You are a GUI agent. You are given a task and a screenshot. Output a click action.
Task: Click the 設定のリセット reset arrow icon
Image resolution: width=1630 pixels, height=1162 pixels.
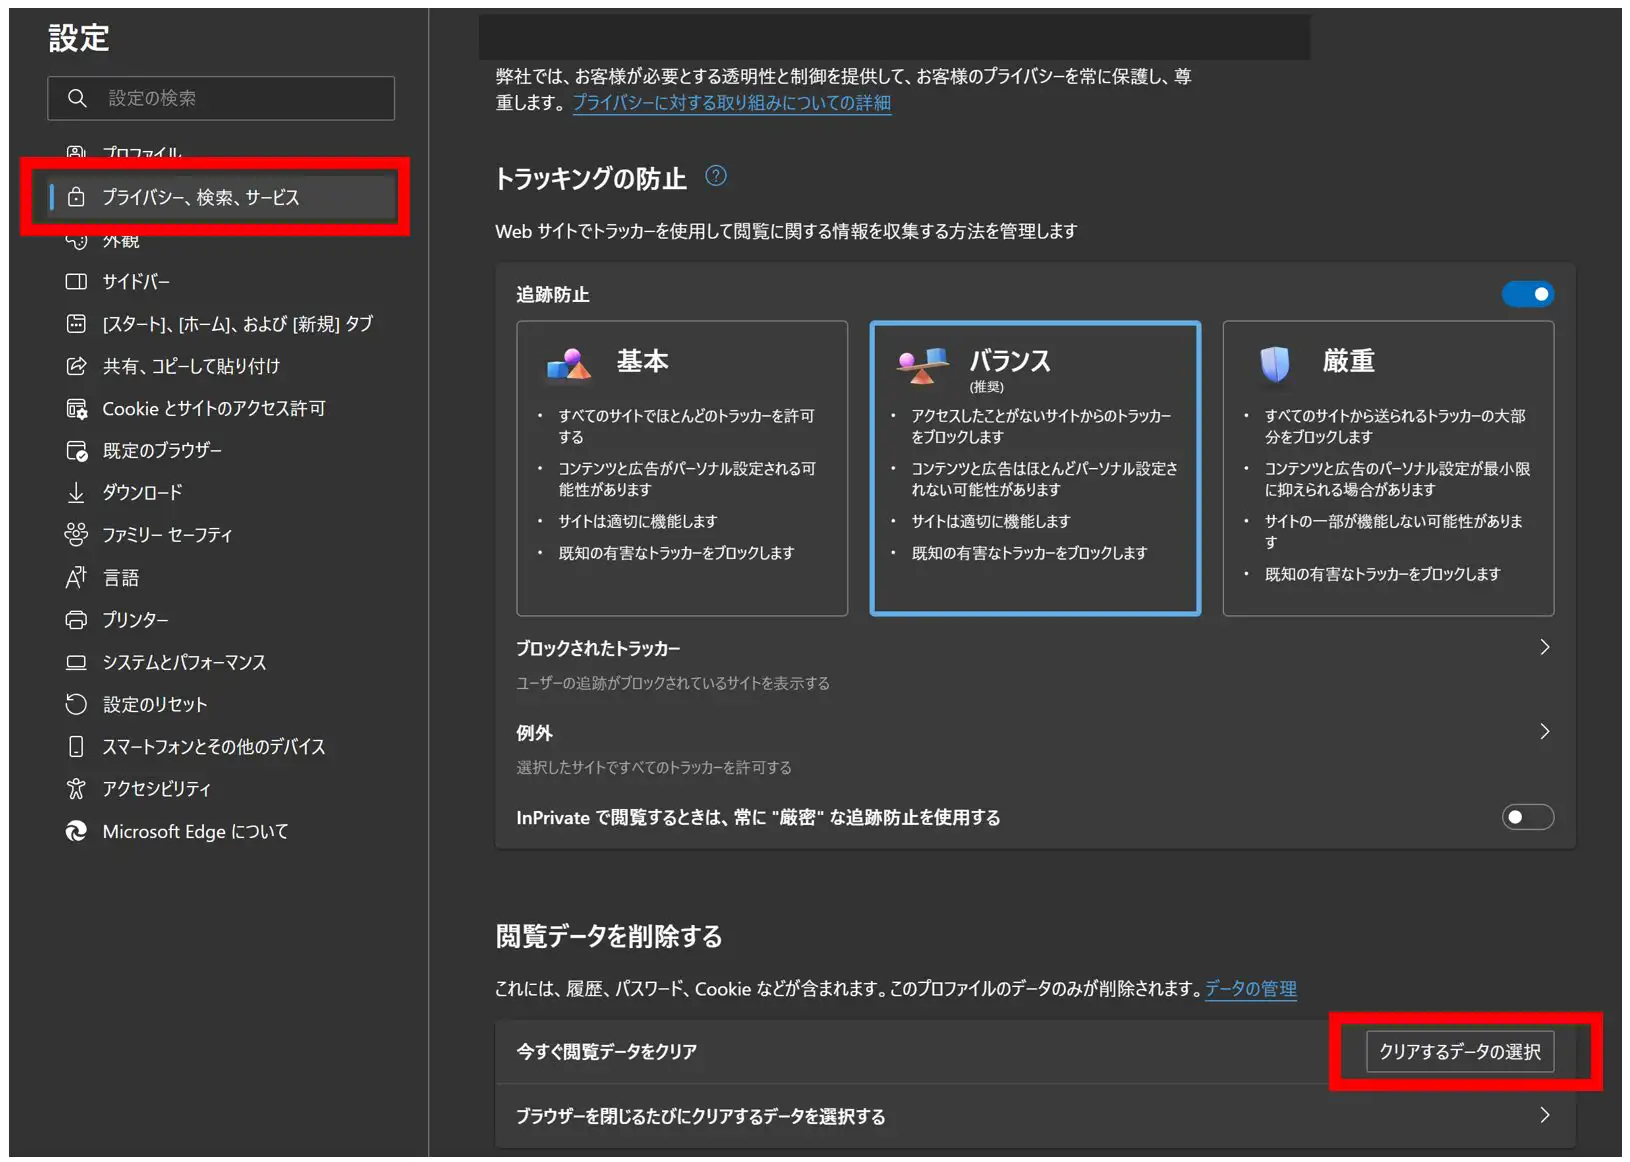76,704
